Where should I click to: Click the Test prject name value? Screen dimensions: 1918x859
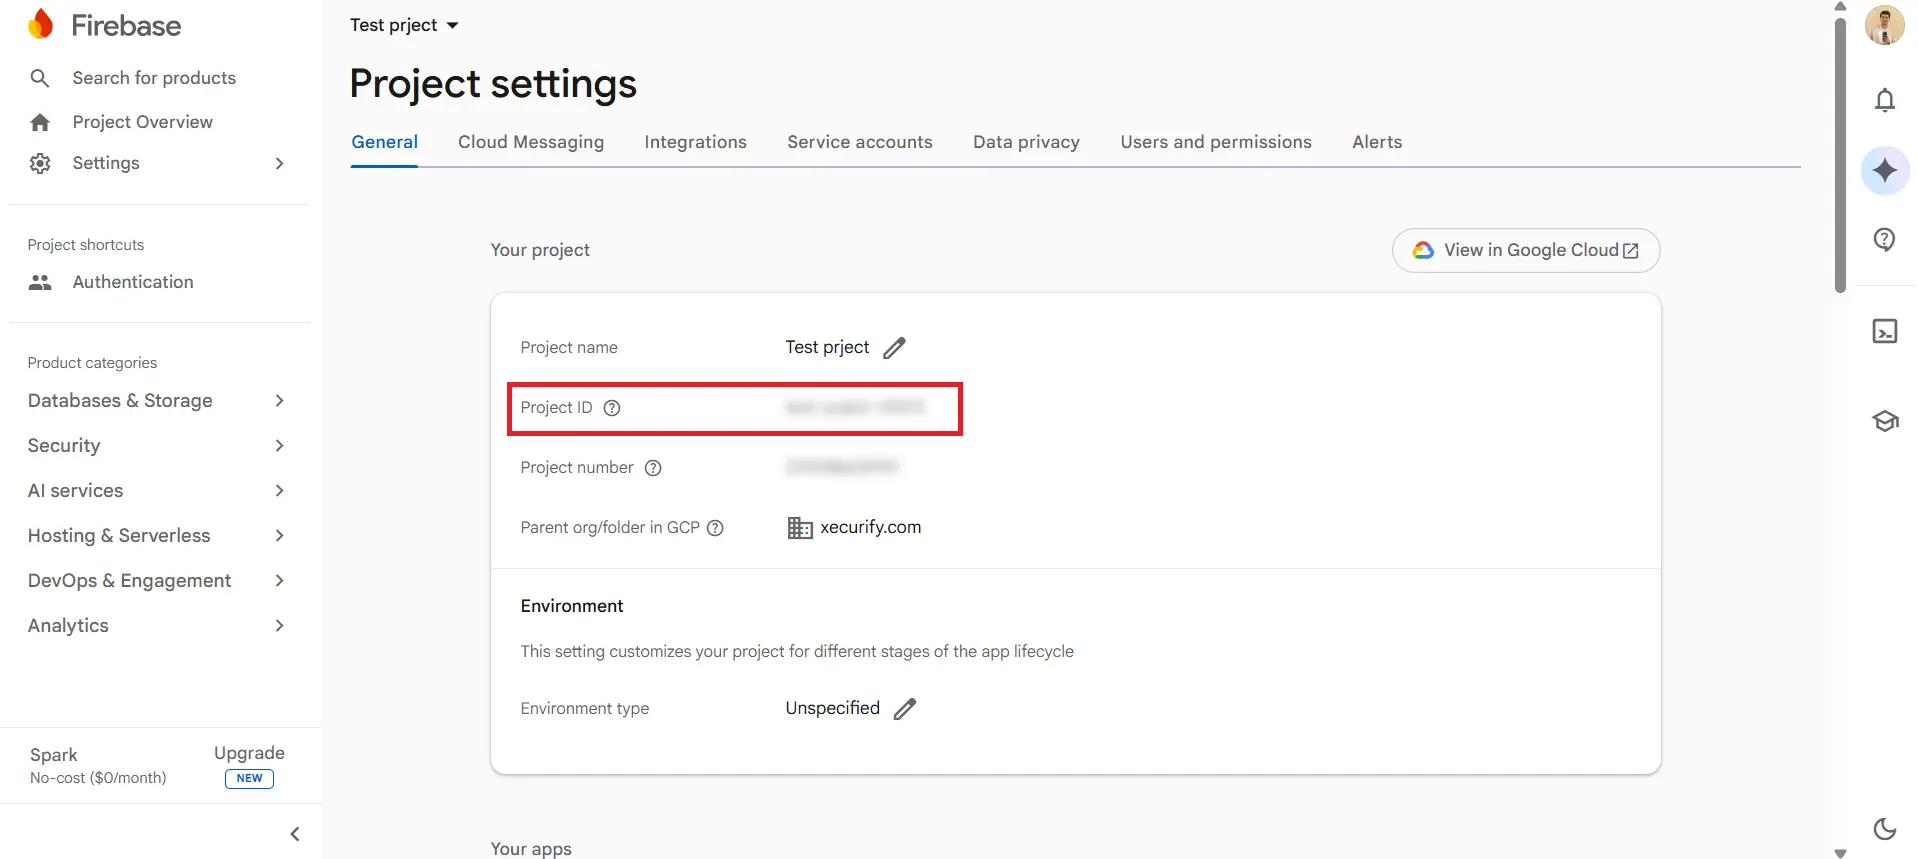point(827,347)
